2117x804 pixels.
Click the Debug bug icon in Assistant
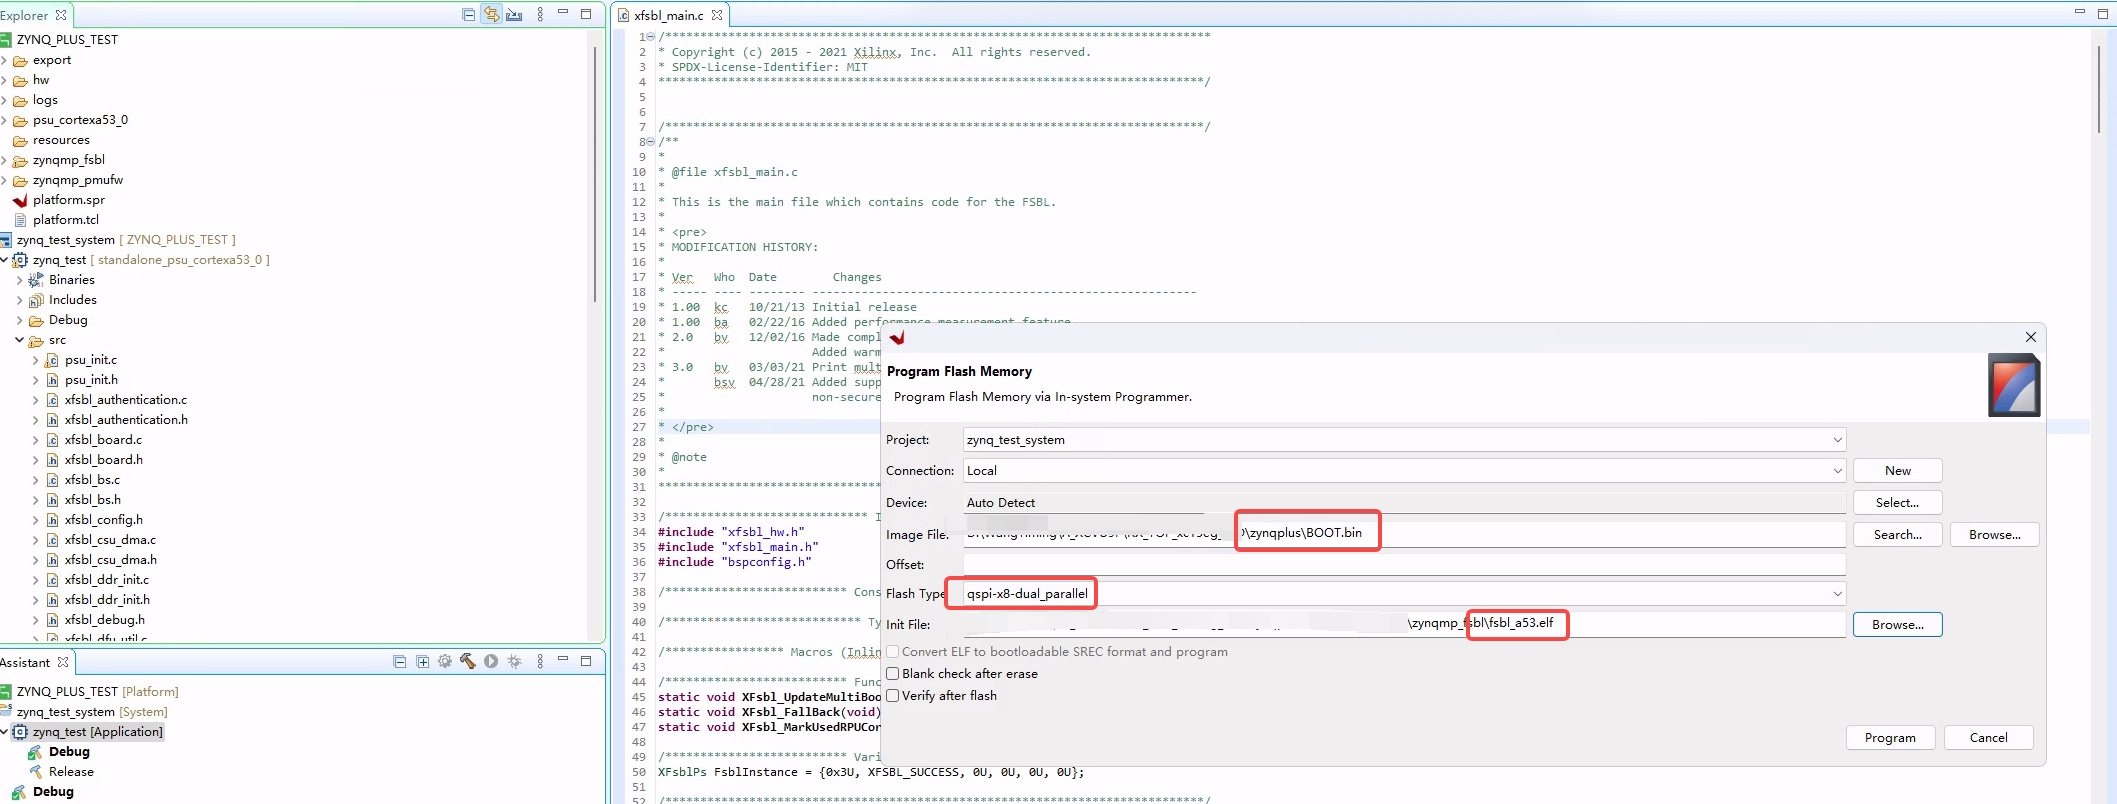[514, 661]
